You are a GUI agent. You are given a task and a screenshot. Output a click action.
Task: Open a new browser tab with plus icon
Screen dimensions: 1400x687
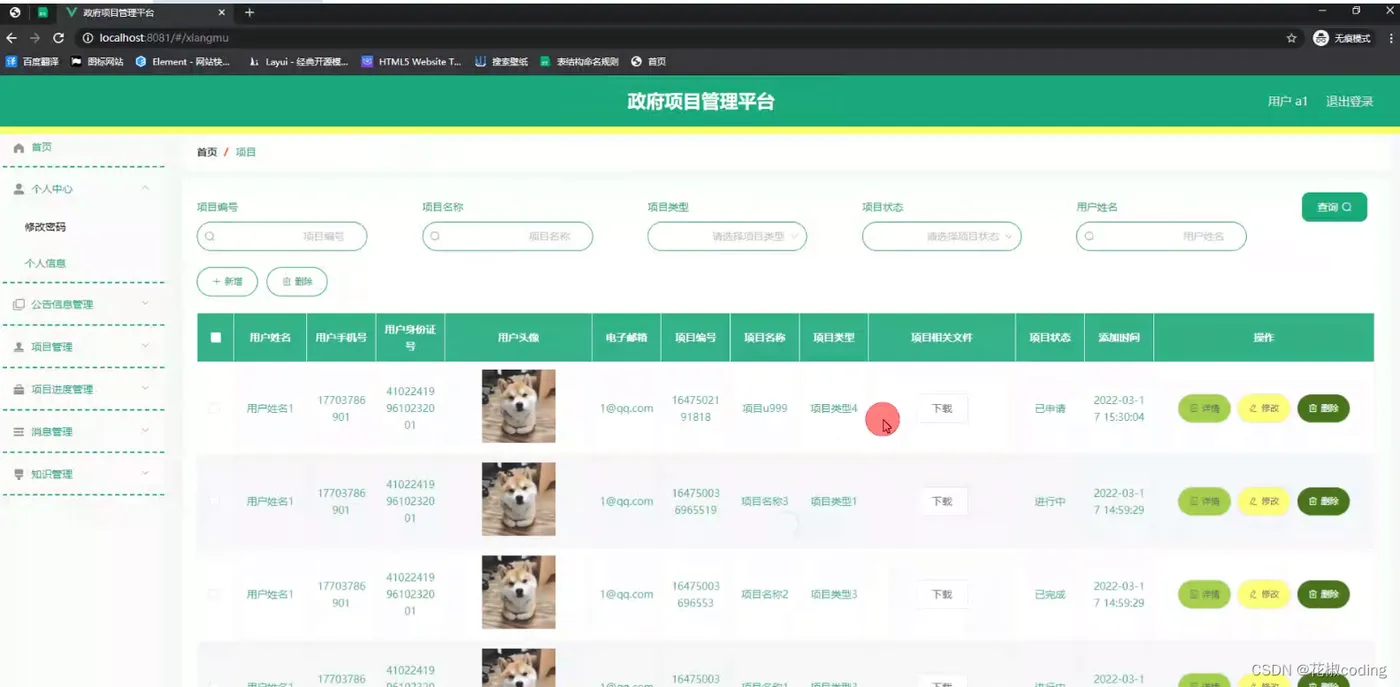tap(250, 12)
